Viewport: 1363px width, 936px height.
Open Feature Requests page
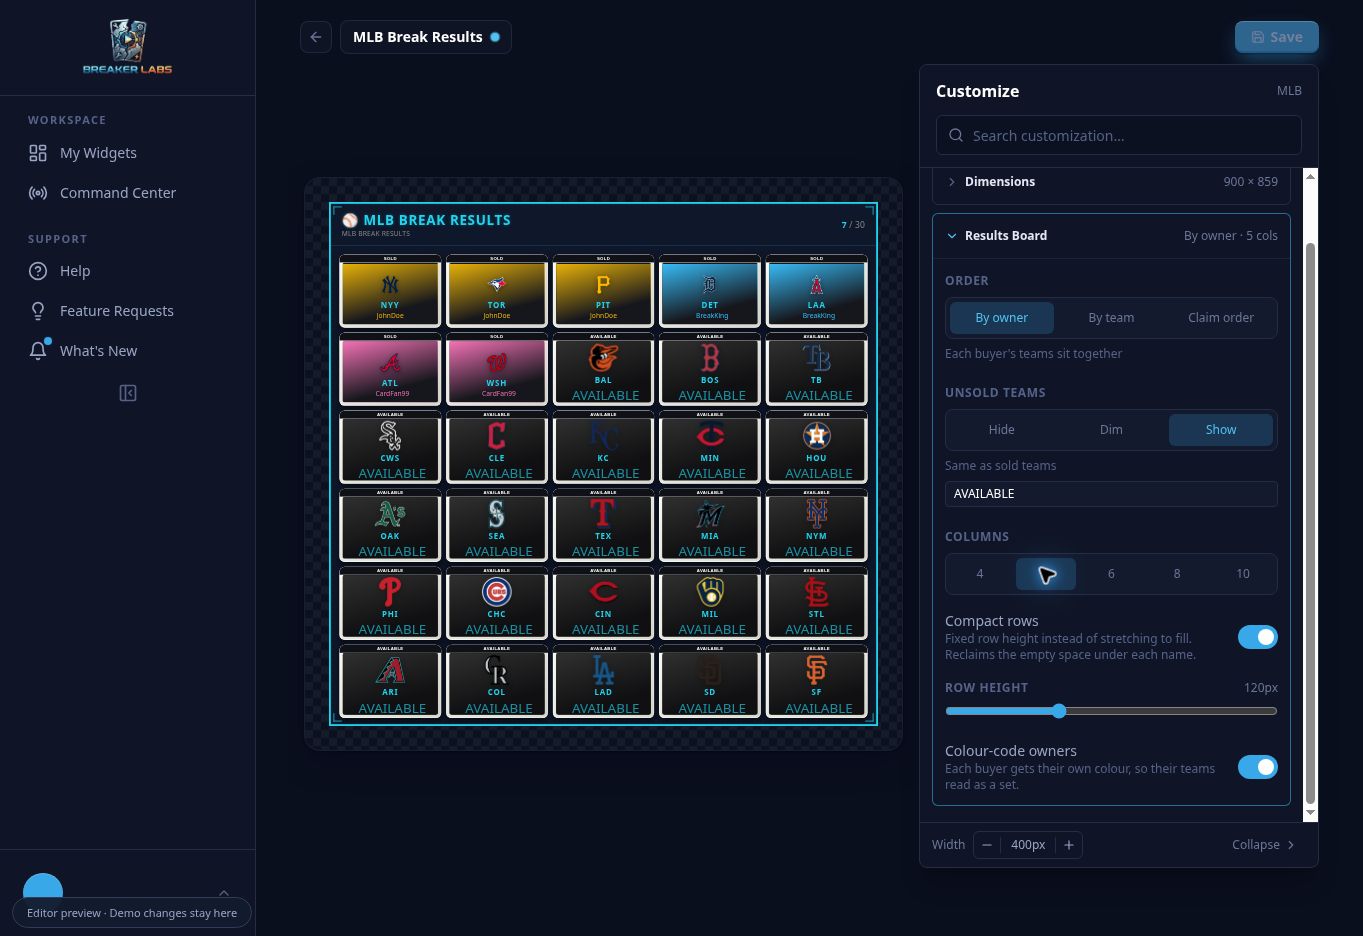pyautogui.click(x=117, y=311)
